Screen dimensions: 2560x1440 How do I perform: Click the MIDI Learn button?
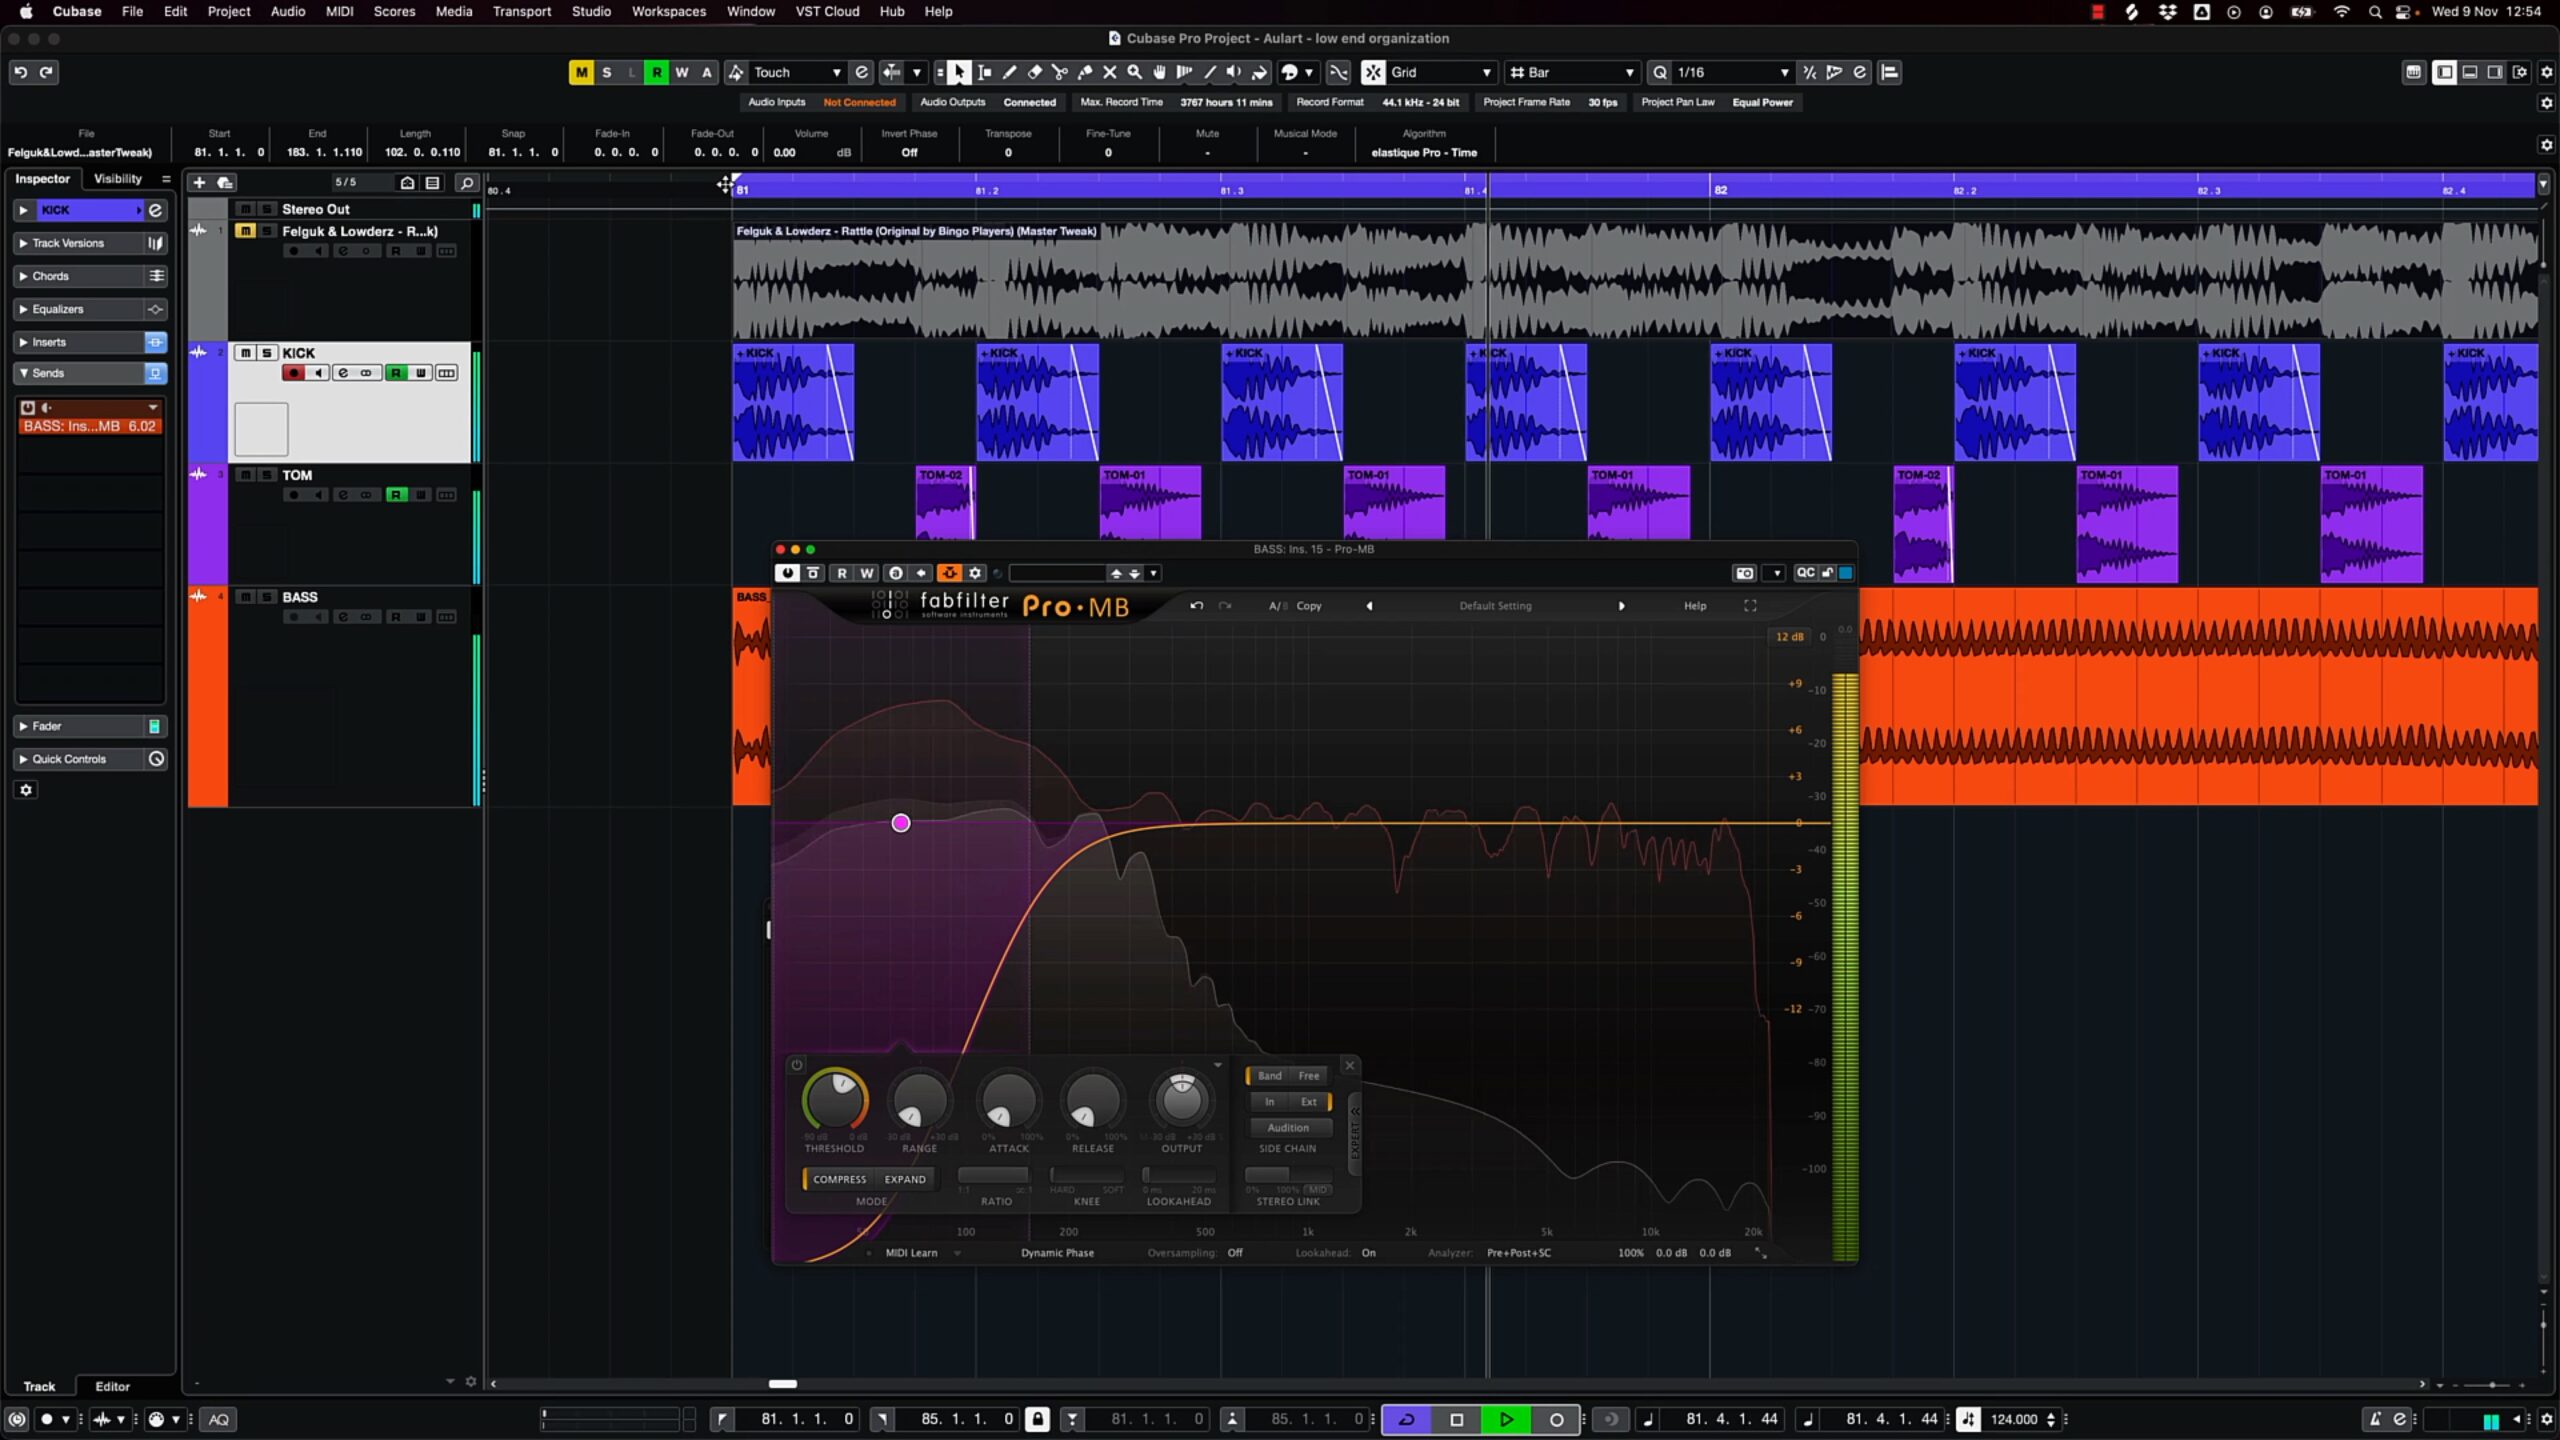[911, 1253]
